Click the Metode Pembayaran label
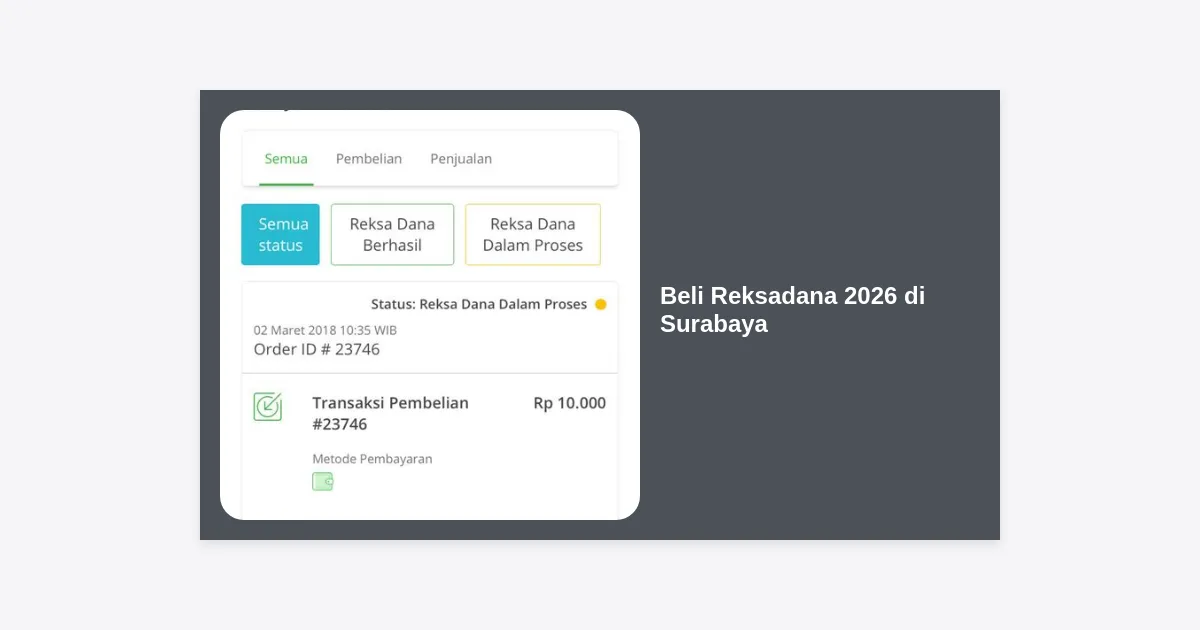 tap(372, 459)
